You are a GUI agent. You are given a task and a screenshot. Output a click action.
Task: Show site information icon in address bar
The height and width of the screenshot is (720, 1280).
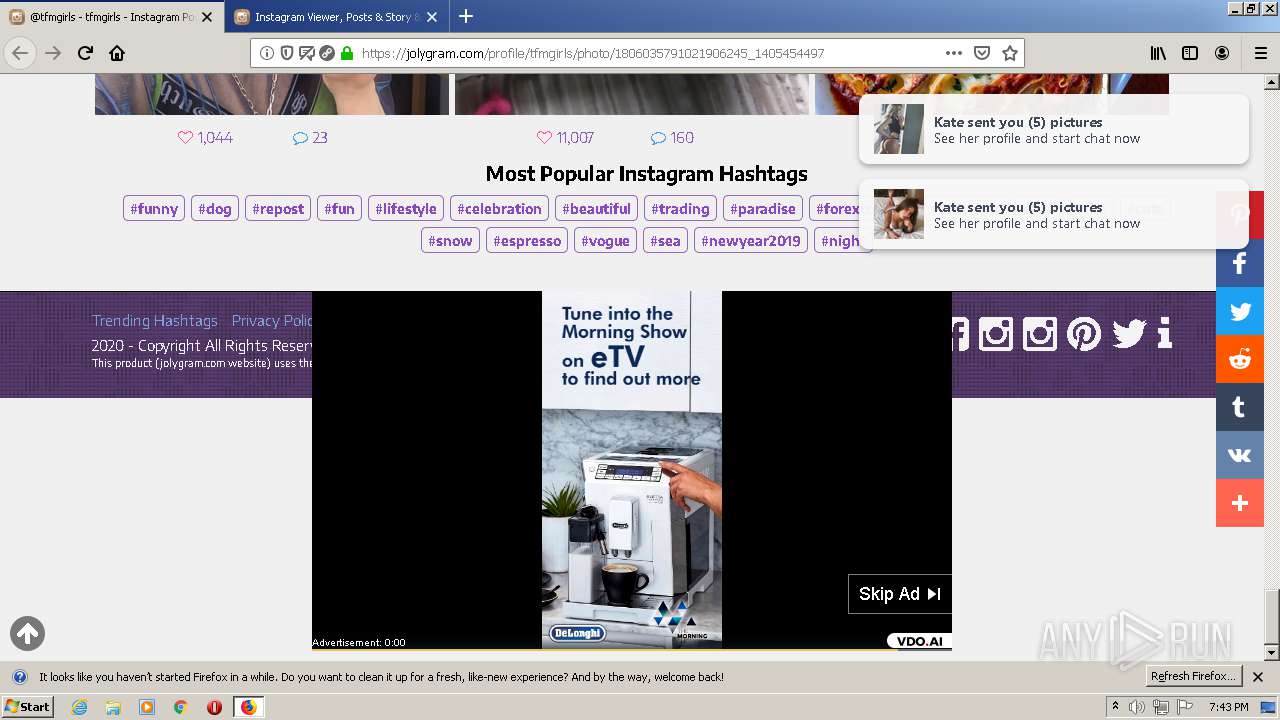(267, 53)
